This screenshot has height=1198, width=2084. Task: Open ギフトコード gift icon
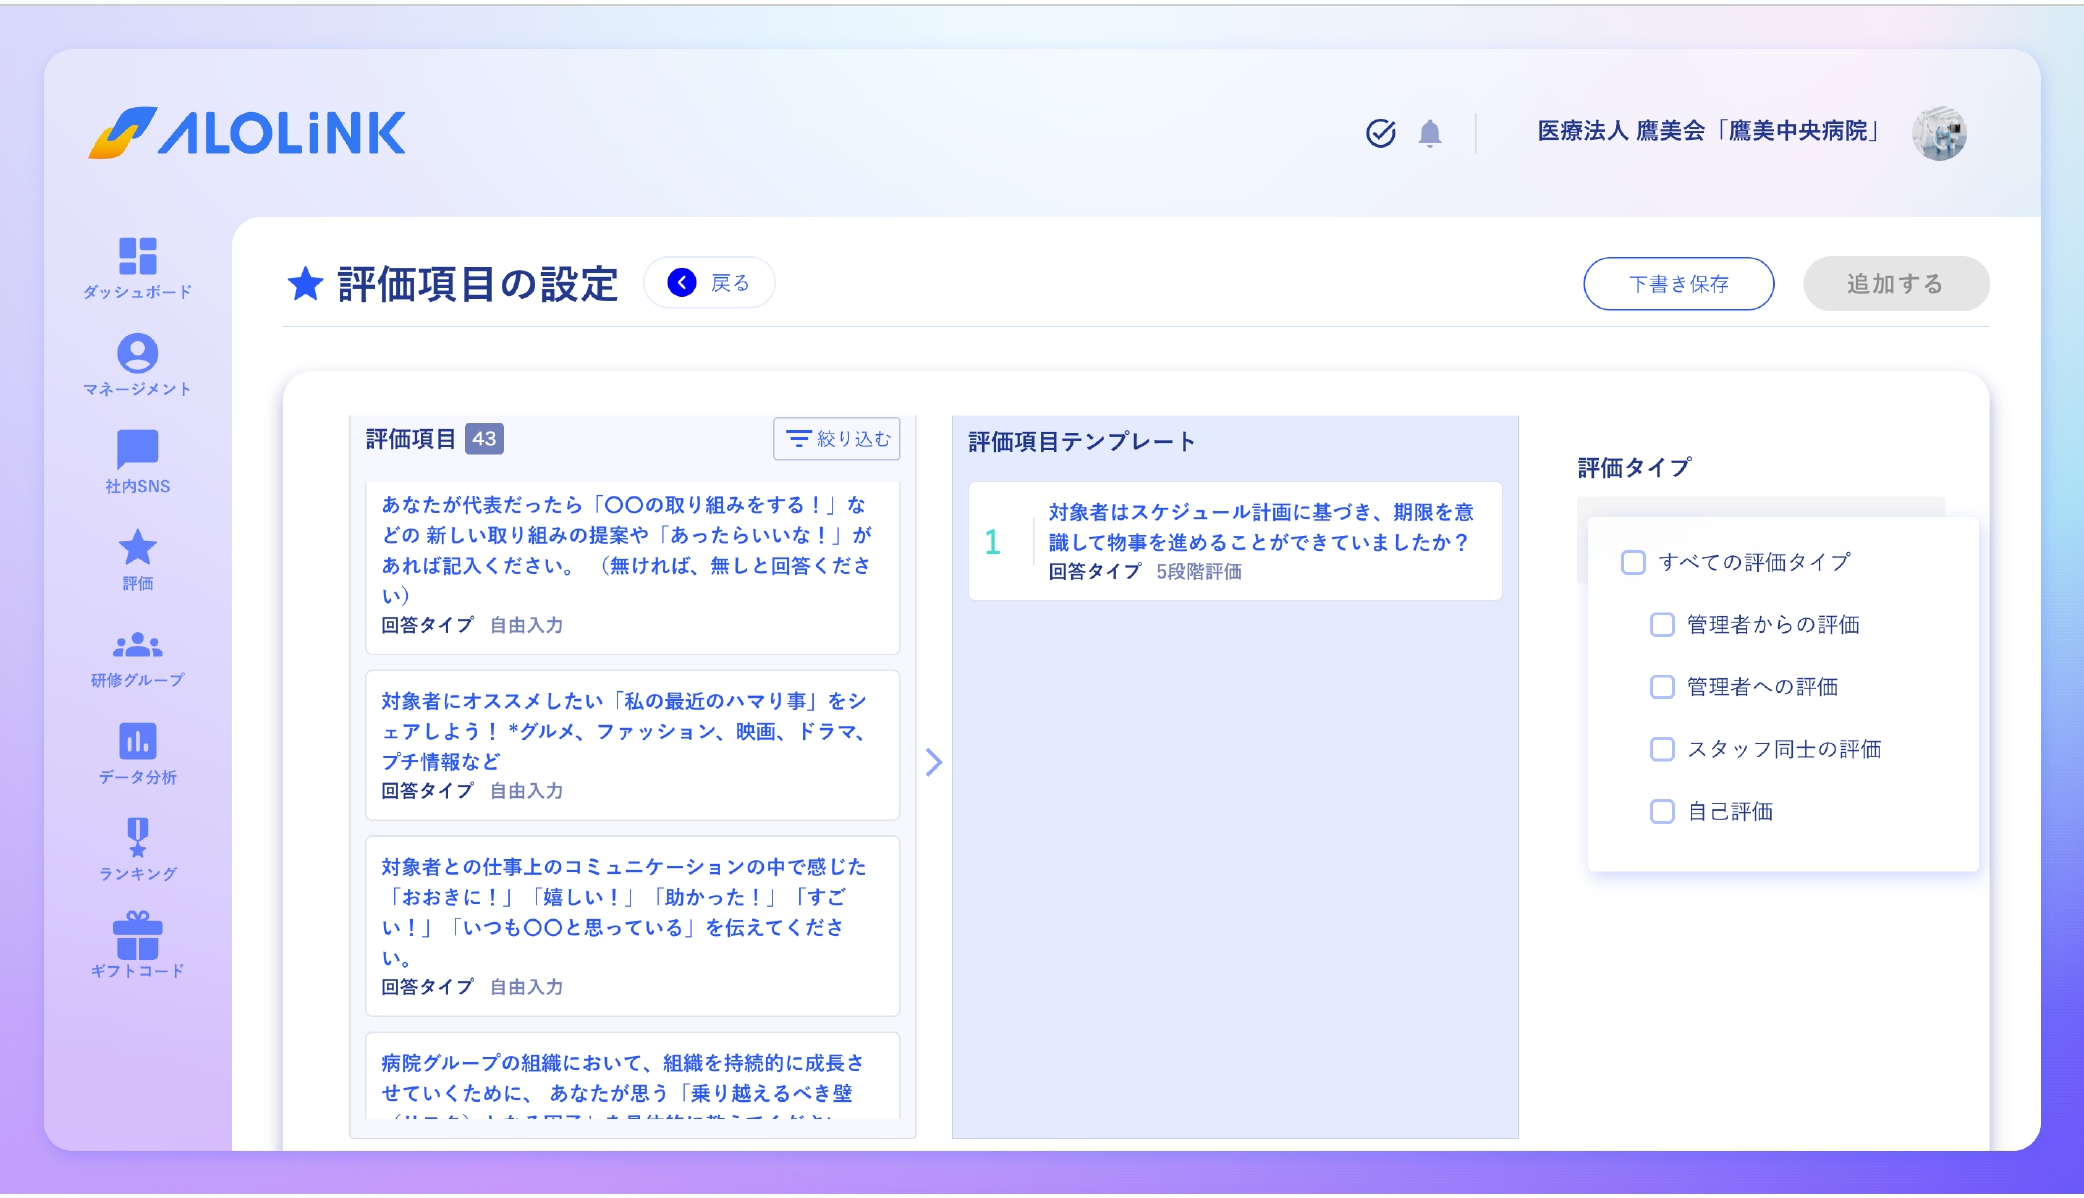tap(140, 934)
